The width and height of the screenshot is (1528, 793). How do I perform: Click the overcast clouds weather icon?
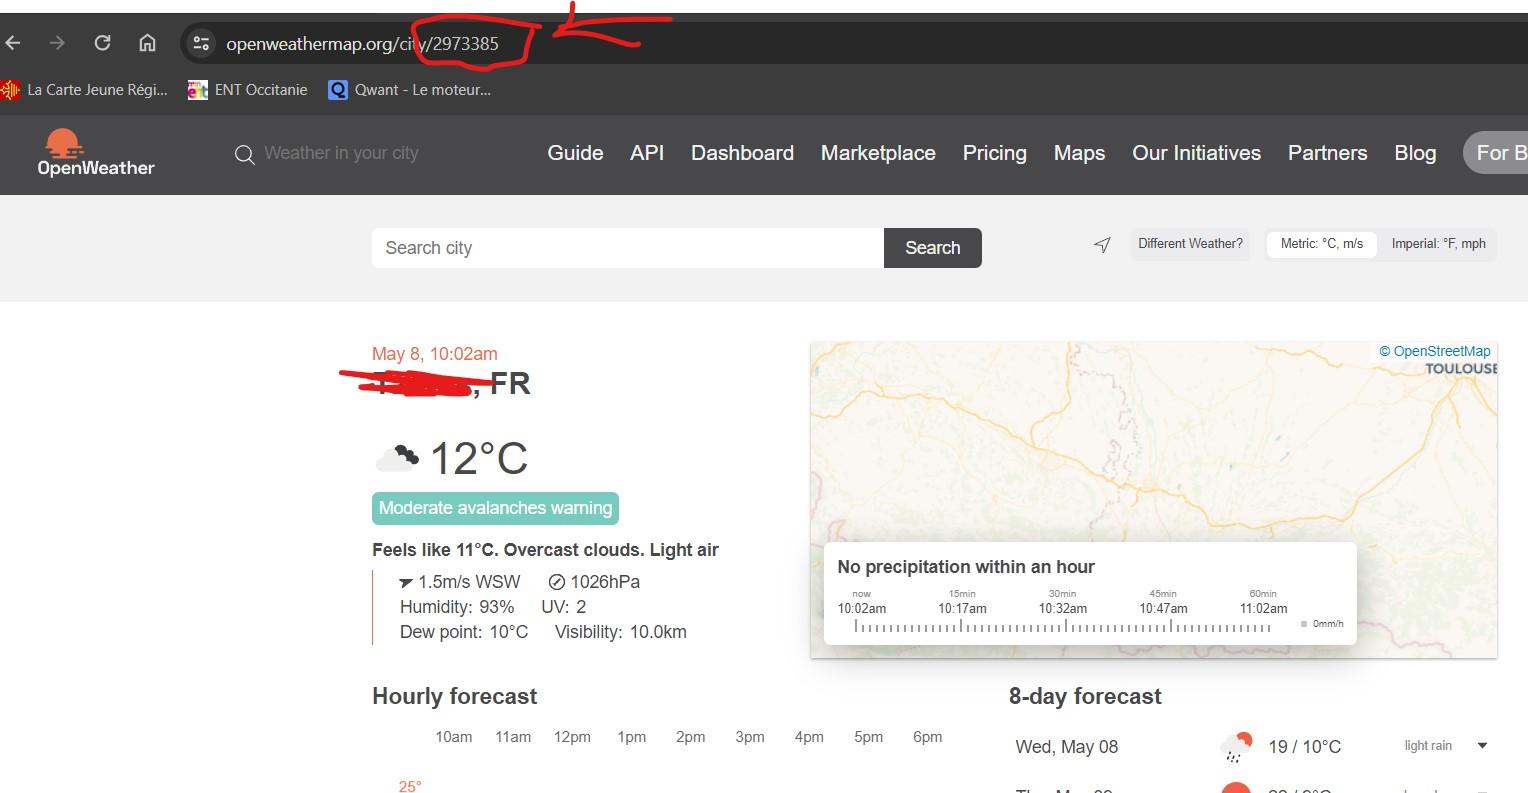click(x=397, y=459)
